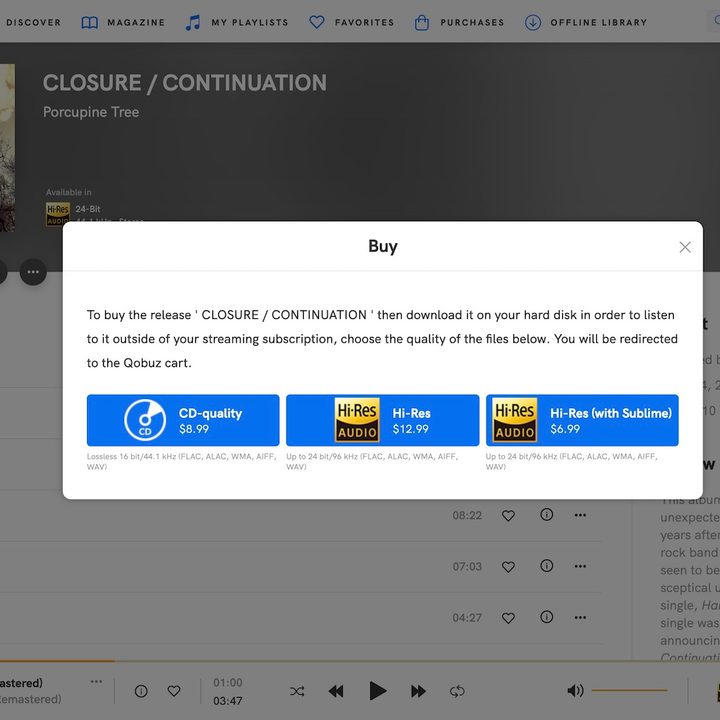Buy Hi-Res version for $12.99
The width and height of the screenshot is (720, 720).
382,420
